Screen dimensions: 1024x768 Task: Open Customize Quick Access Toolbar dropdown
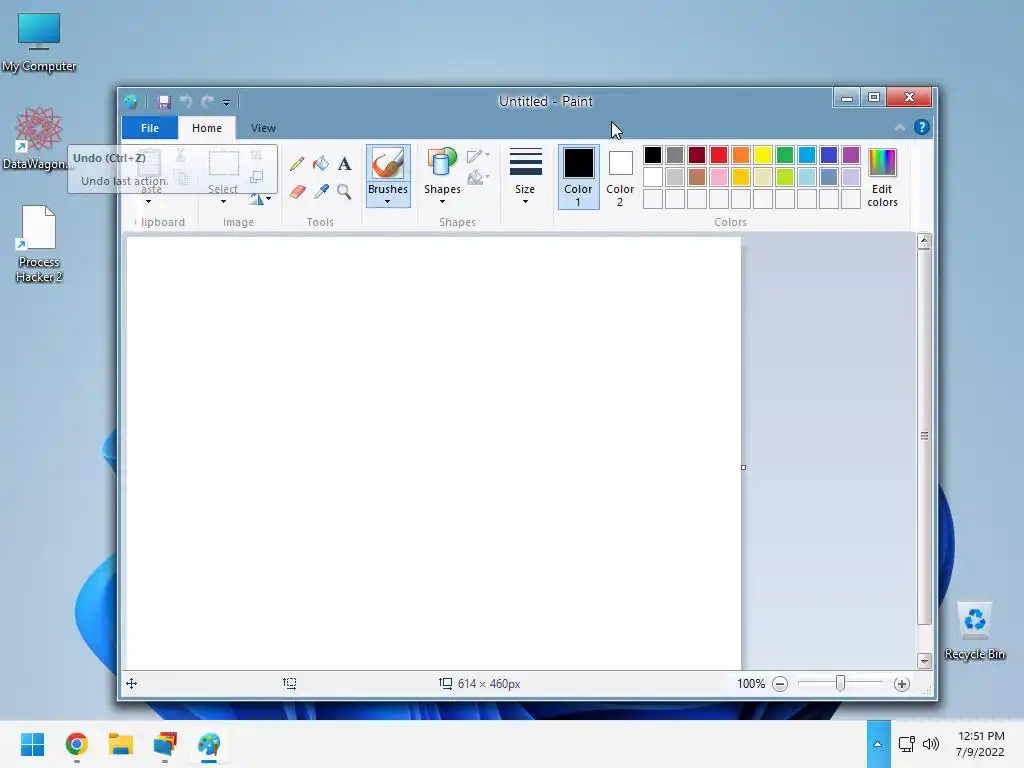coord(226,103)
